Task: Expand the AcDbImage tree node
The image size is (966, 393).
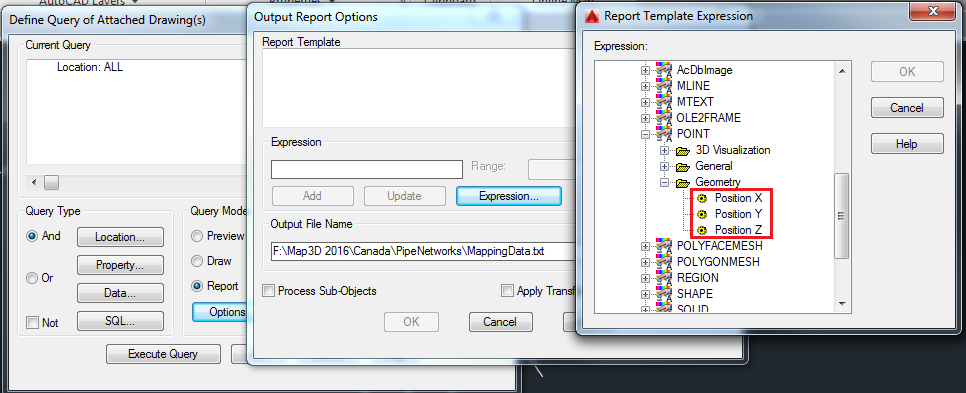Action: (645, 70)
